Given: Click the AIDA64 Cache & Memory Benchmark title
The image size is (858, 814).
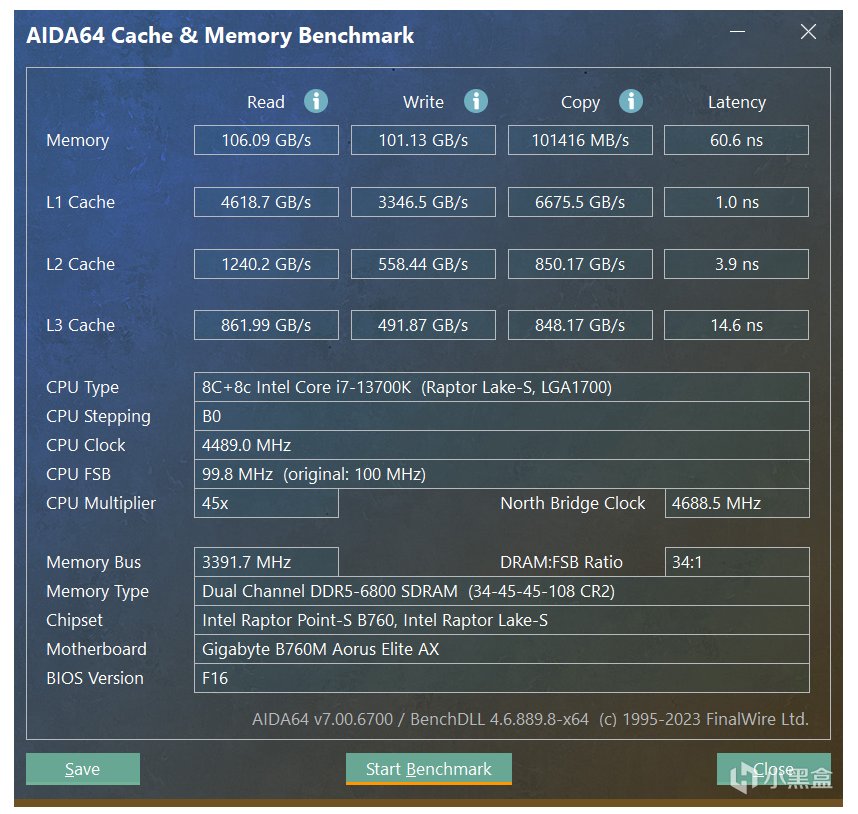Looking at the screenshot, I should click(x=220, y=36).
